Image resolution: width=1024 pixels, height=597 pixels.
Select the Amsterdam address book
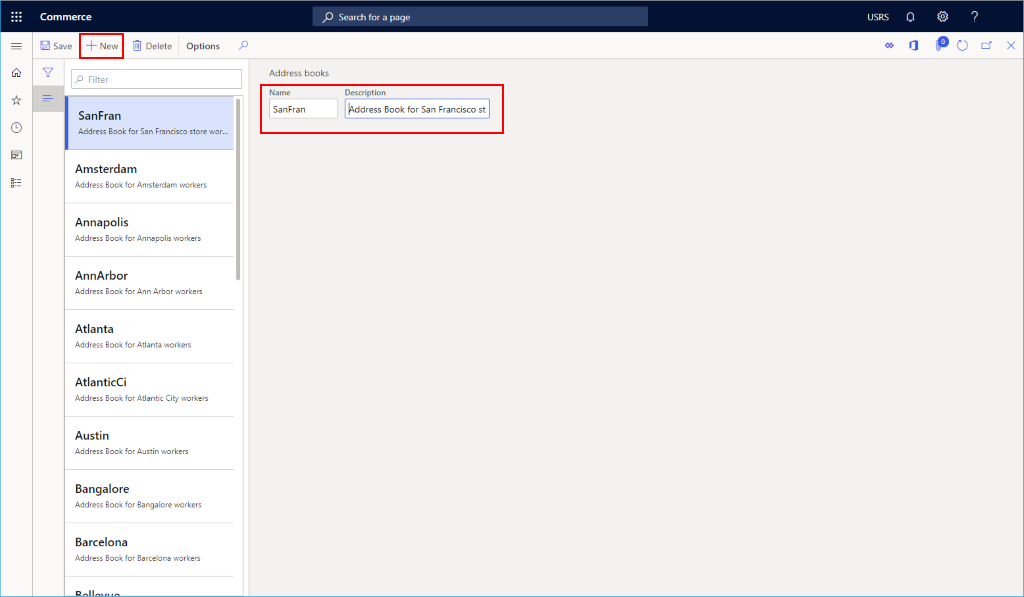[150, 175]
